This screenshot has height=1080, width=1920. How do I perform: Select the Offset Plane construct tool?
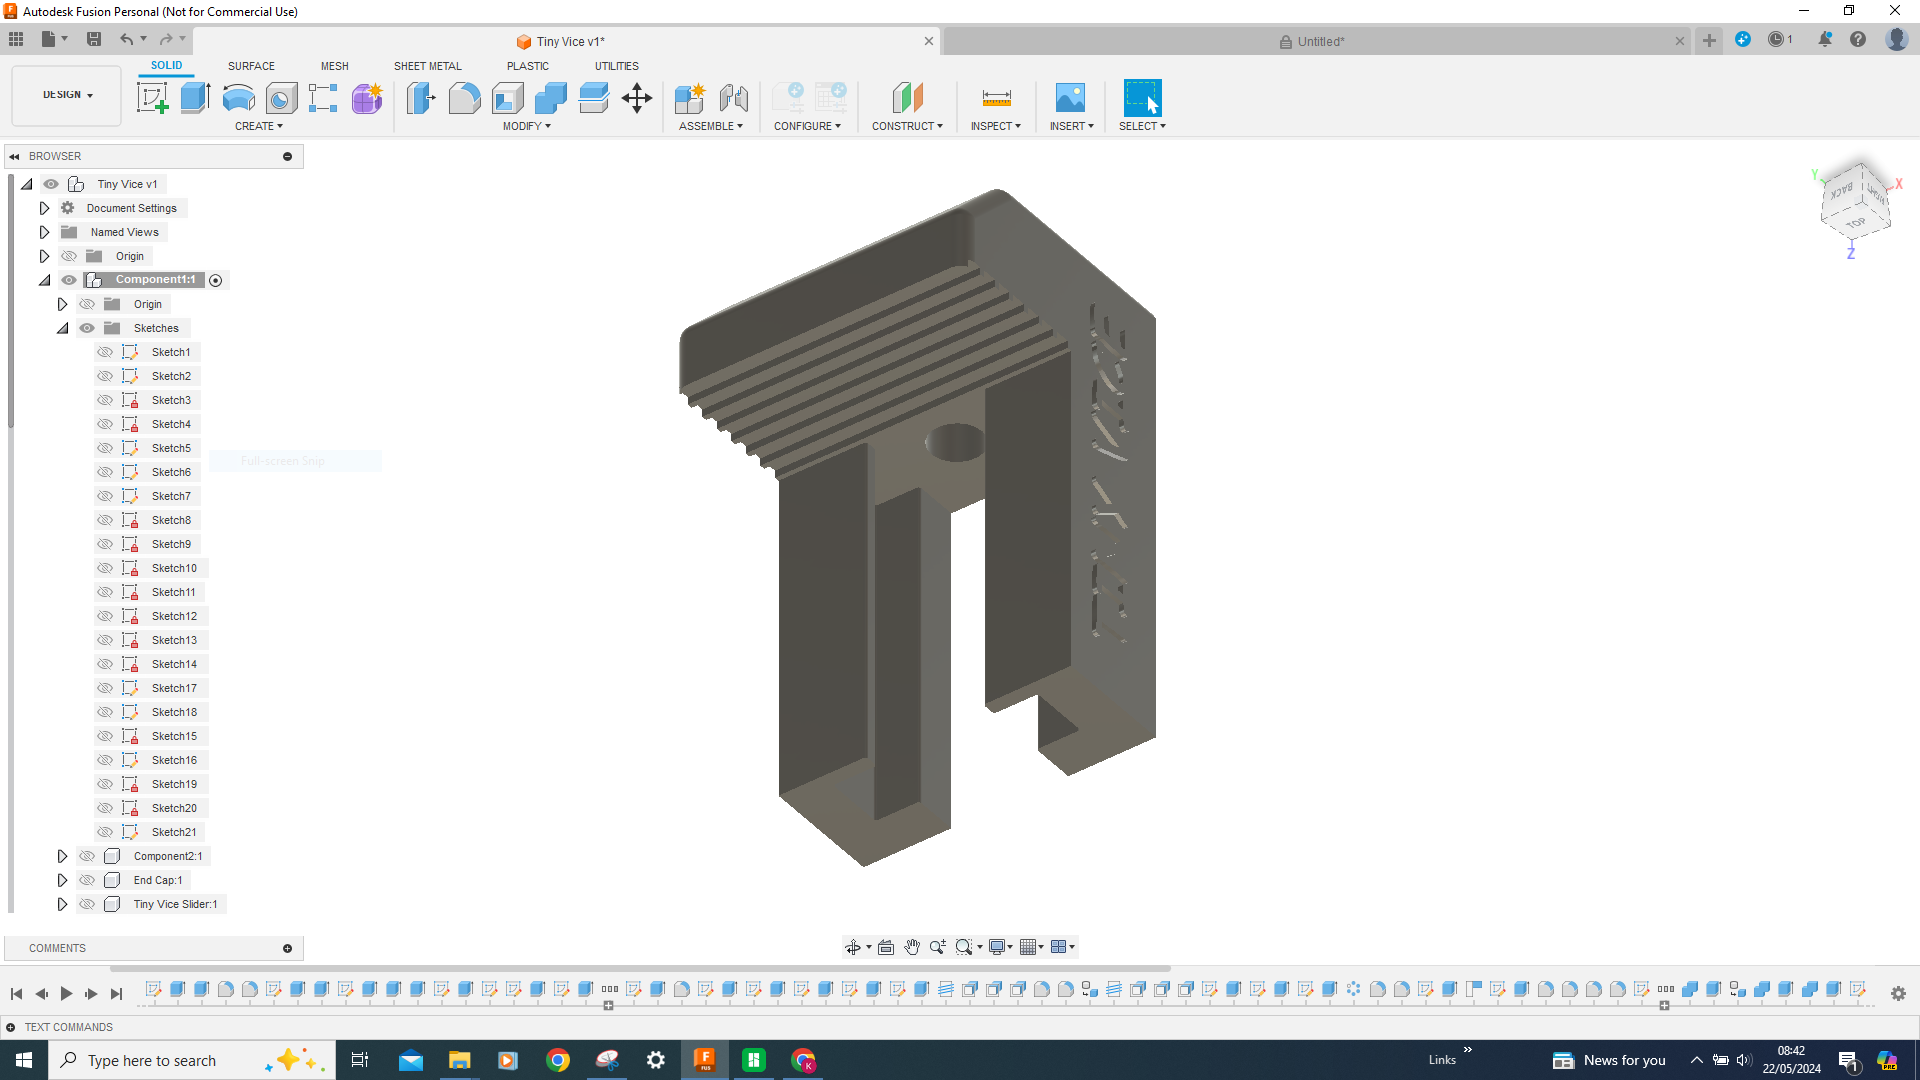tap(907, 98)
